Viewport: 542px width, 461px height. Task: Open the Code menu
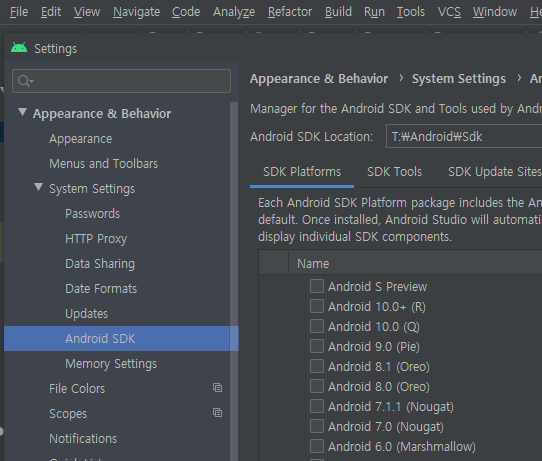click(186, 12)
